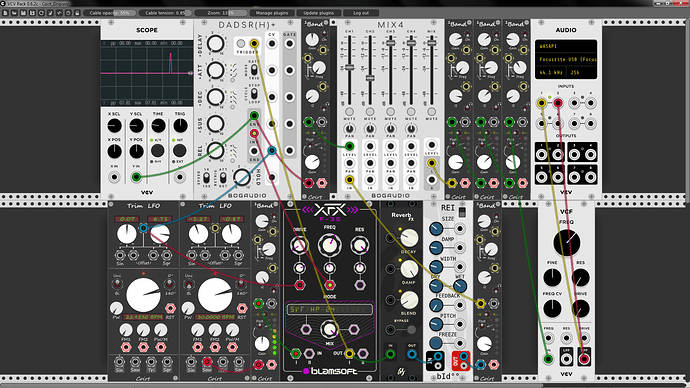690x388 pixels.
Task: Open the Audio driver WASAPI selector
Action: coord(566,46)
